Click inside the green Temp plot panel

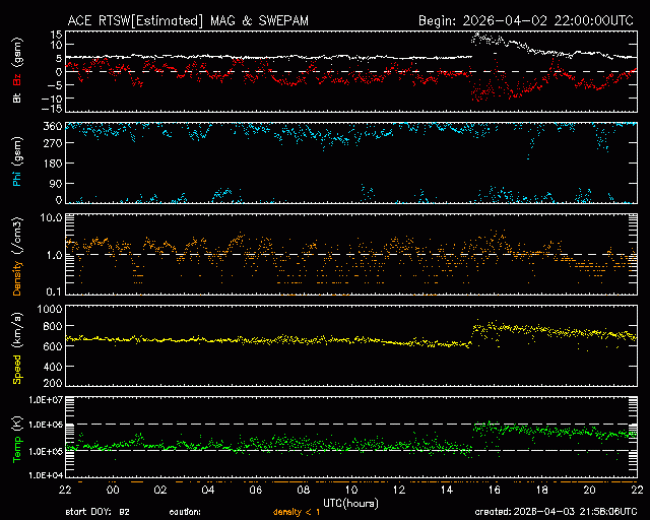352,437
